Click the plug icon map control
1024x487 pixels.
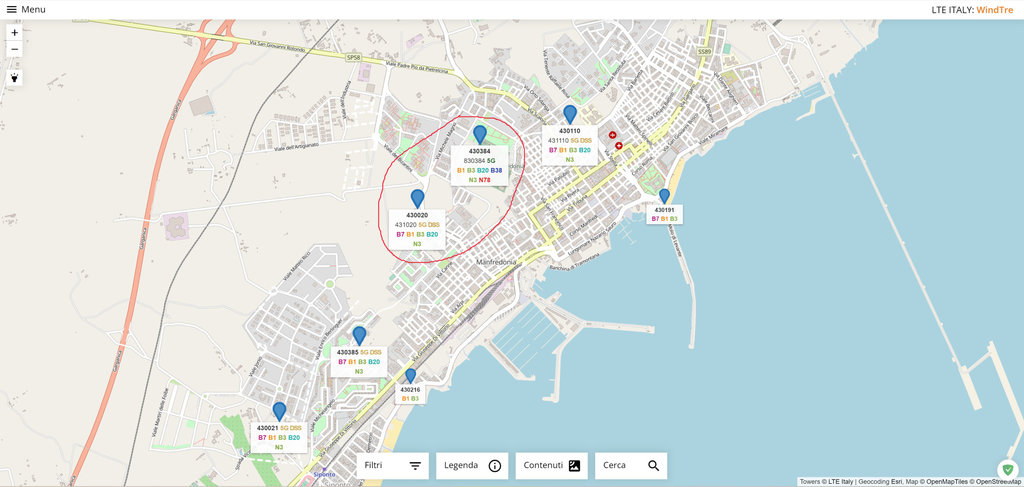14,78
